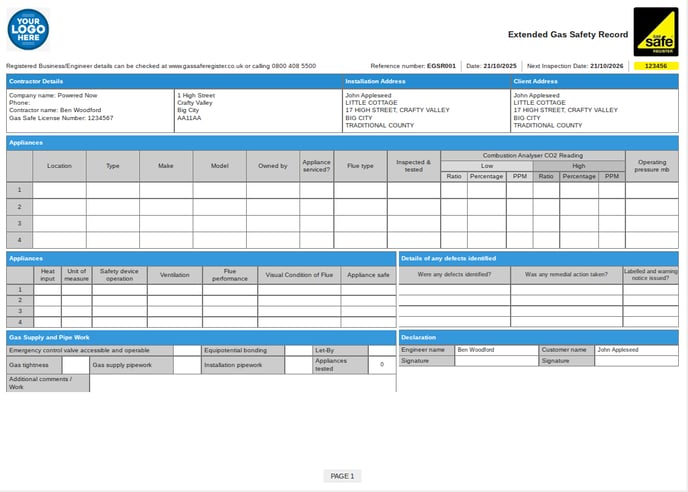Click the 'Appliance safe' cell in row 1
The width and height of the screenshot is (688, 492).
point(368,290)
